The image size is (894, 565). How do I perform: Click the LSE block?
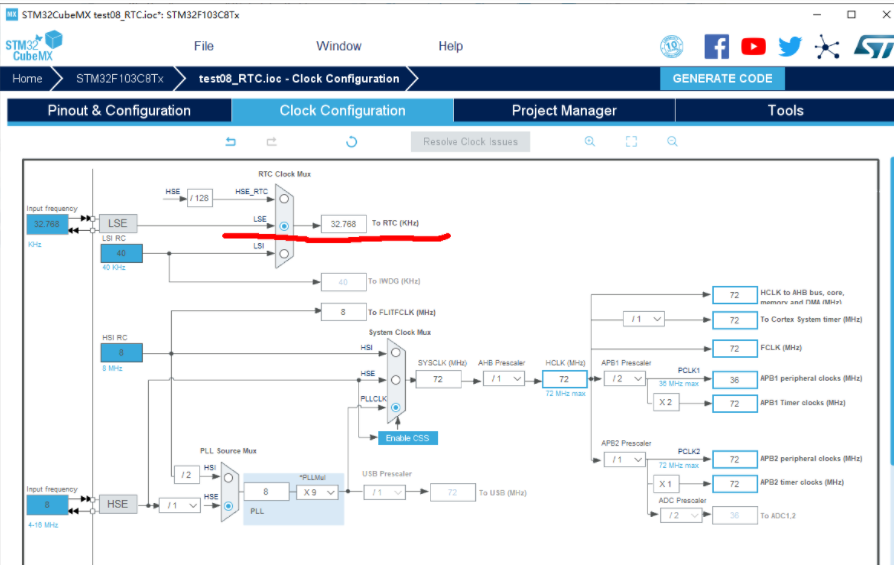[118, 223]
